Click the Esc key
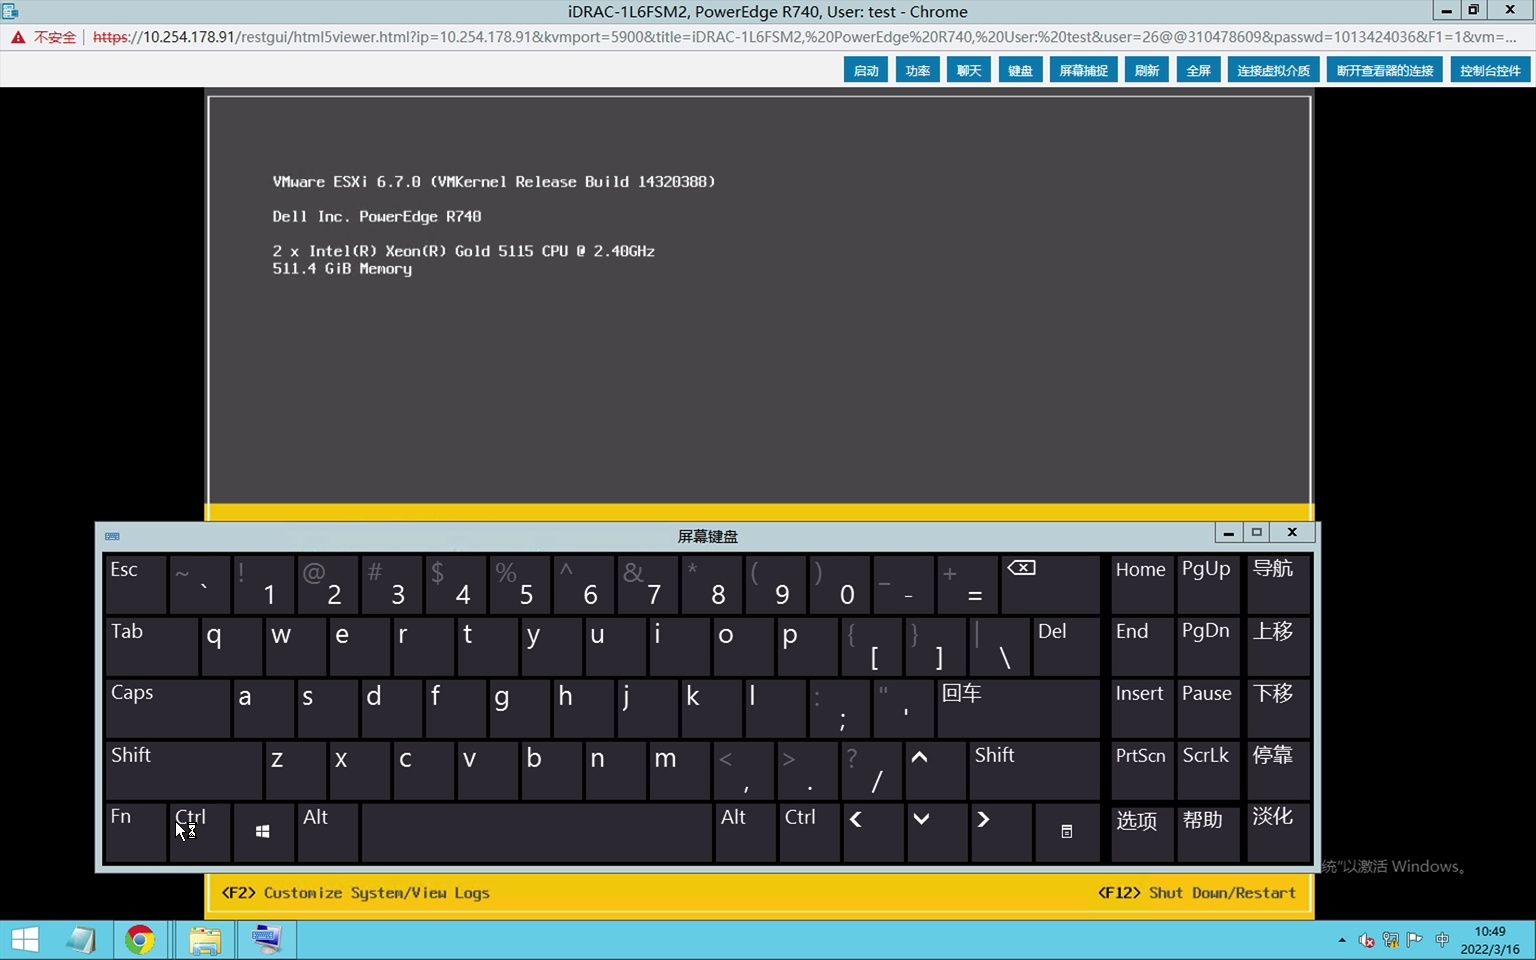This screenshot has height=960, width=1536. 135,585
